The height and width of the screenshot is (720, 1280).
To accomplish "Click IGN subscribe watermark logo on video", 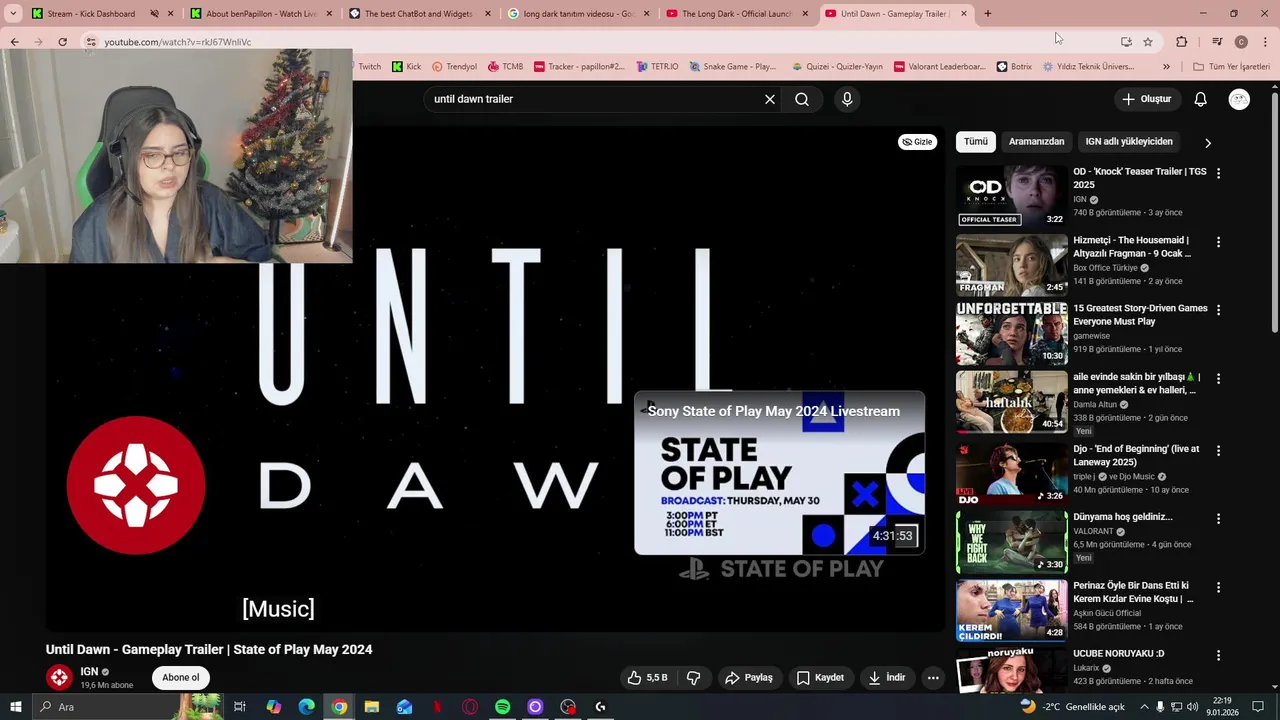I will [136, 485].
